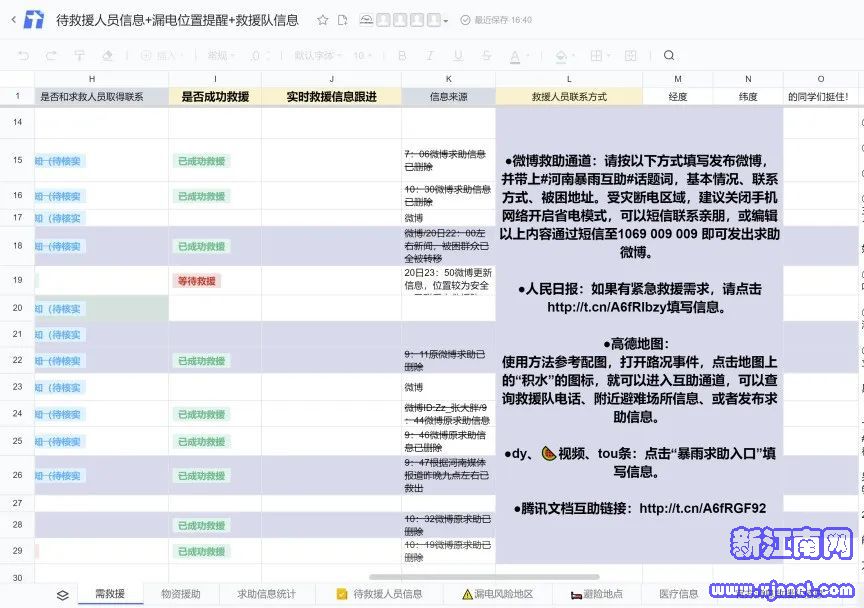Toggle strikethrough formatting
This screenshot has width=864, height=608.
point(486,56)
